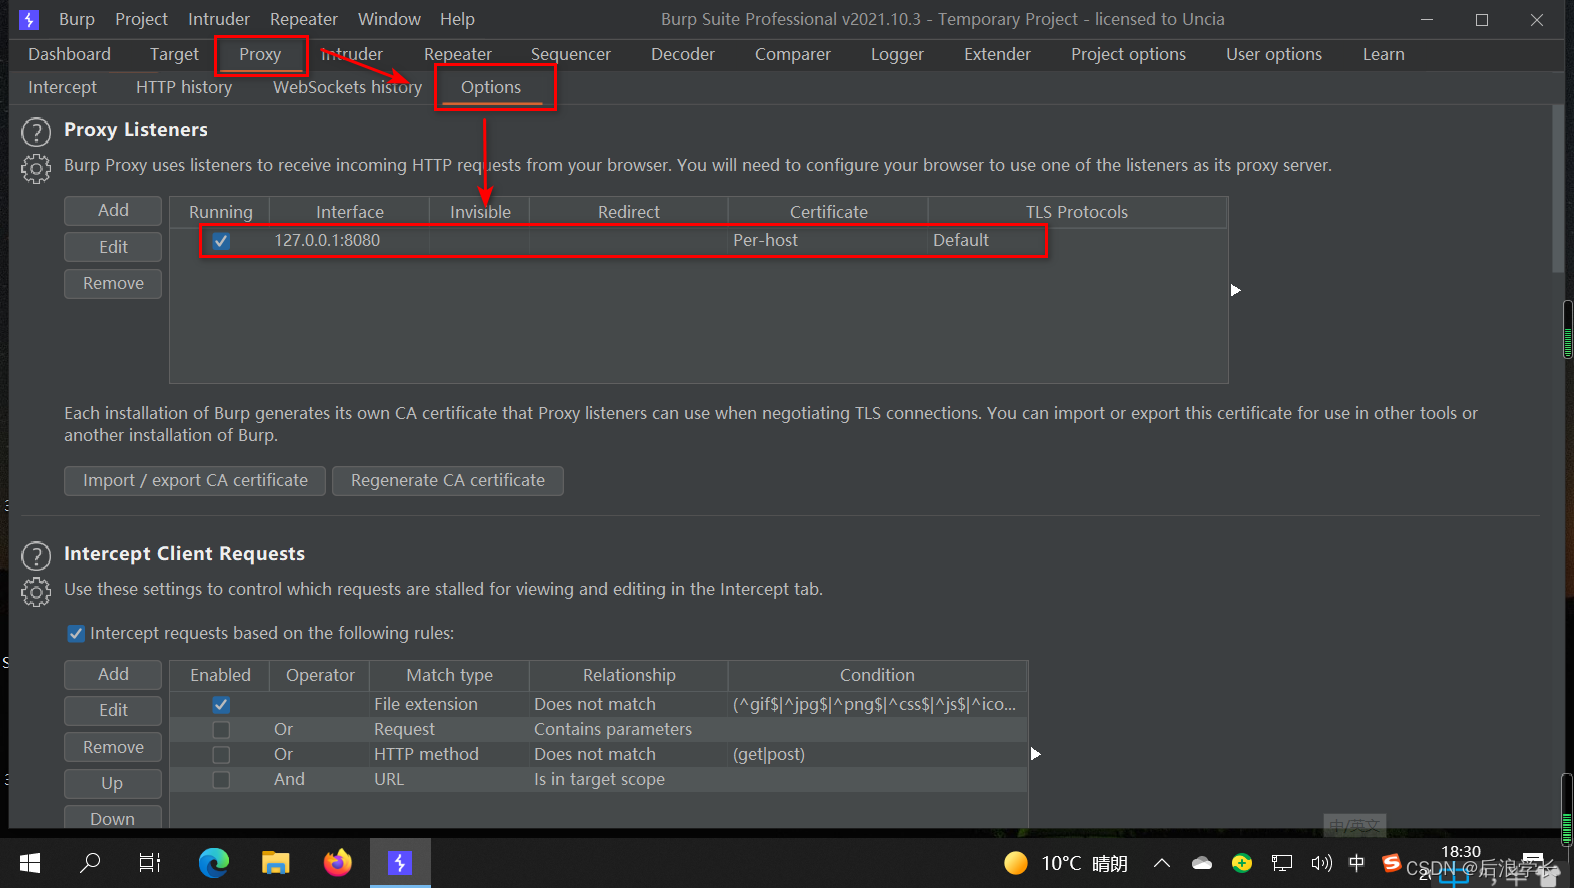The width and height of the screenshot is (1574, 888).
Task: Switch to the Target tab
Action: pyautogui.click(x=174, y=54)
